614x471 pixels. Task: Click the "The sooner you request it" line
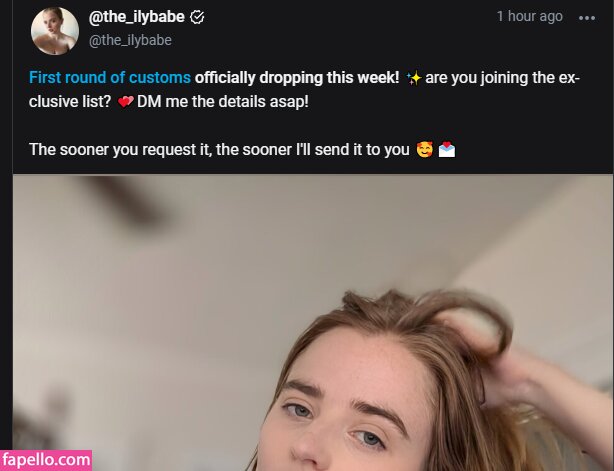pyautogui.click(x=120, y=150)
